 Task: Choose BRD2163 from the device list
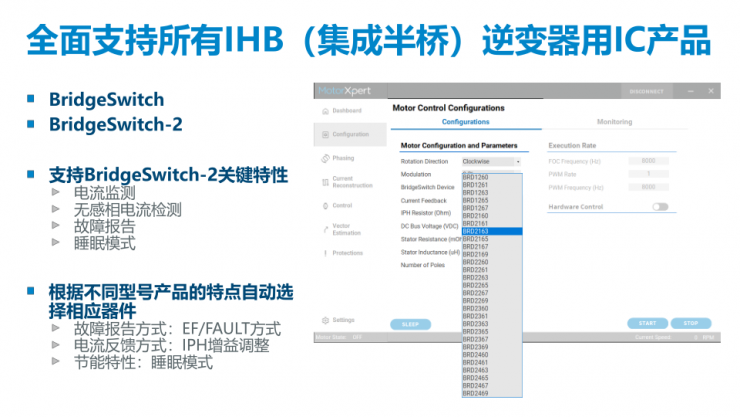coord(491,232)
